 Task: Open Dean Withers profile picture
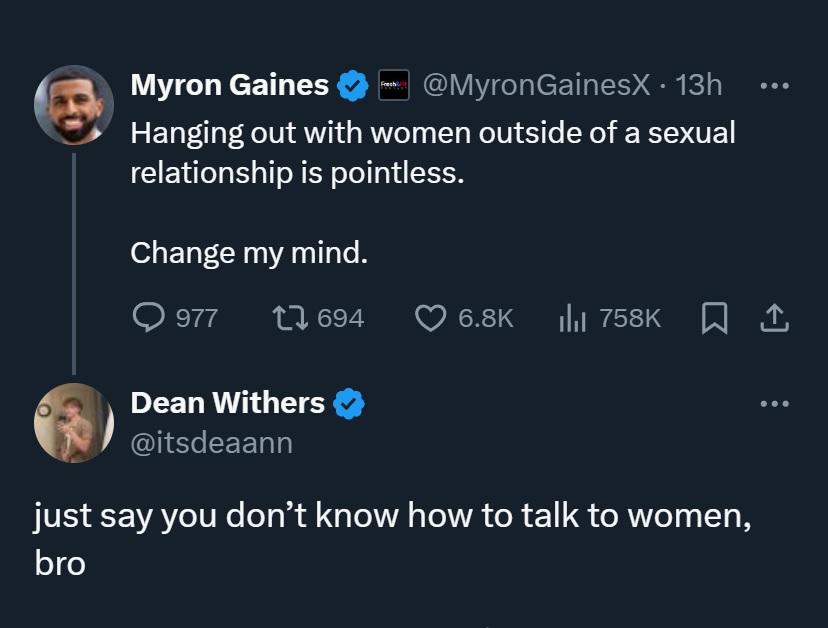74,423
